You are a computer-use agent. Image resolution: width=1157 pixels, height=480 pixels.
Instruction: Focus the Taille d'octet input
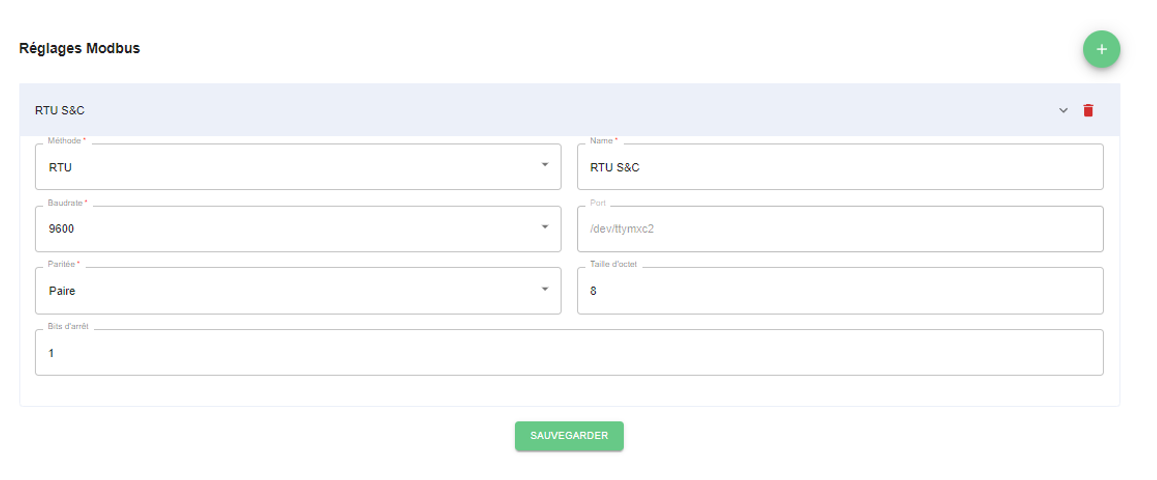coord(840,291)
